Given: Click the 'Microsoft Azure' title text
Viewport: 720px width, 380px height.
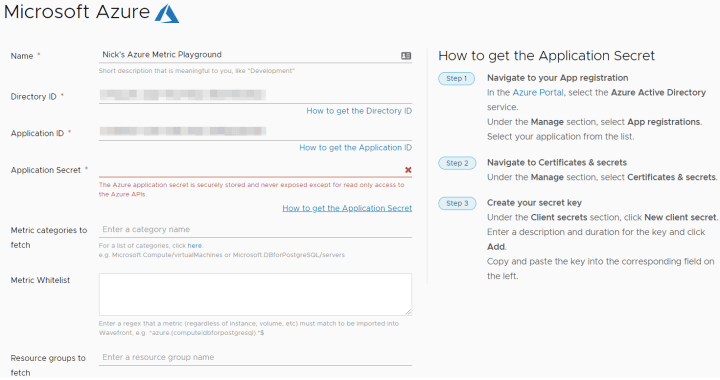Looking at the screenshot, I should pos(77,12).
